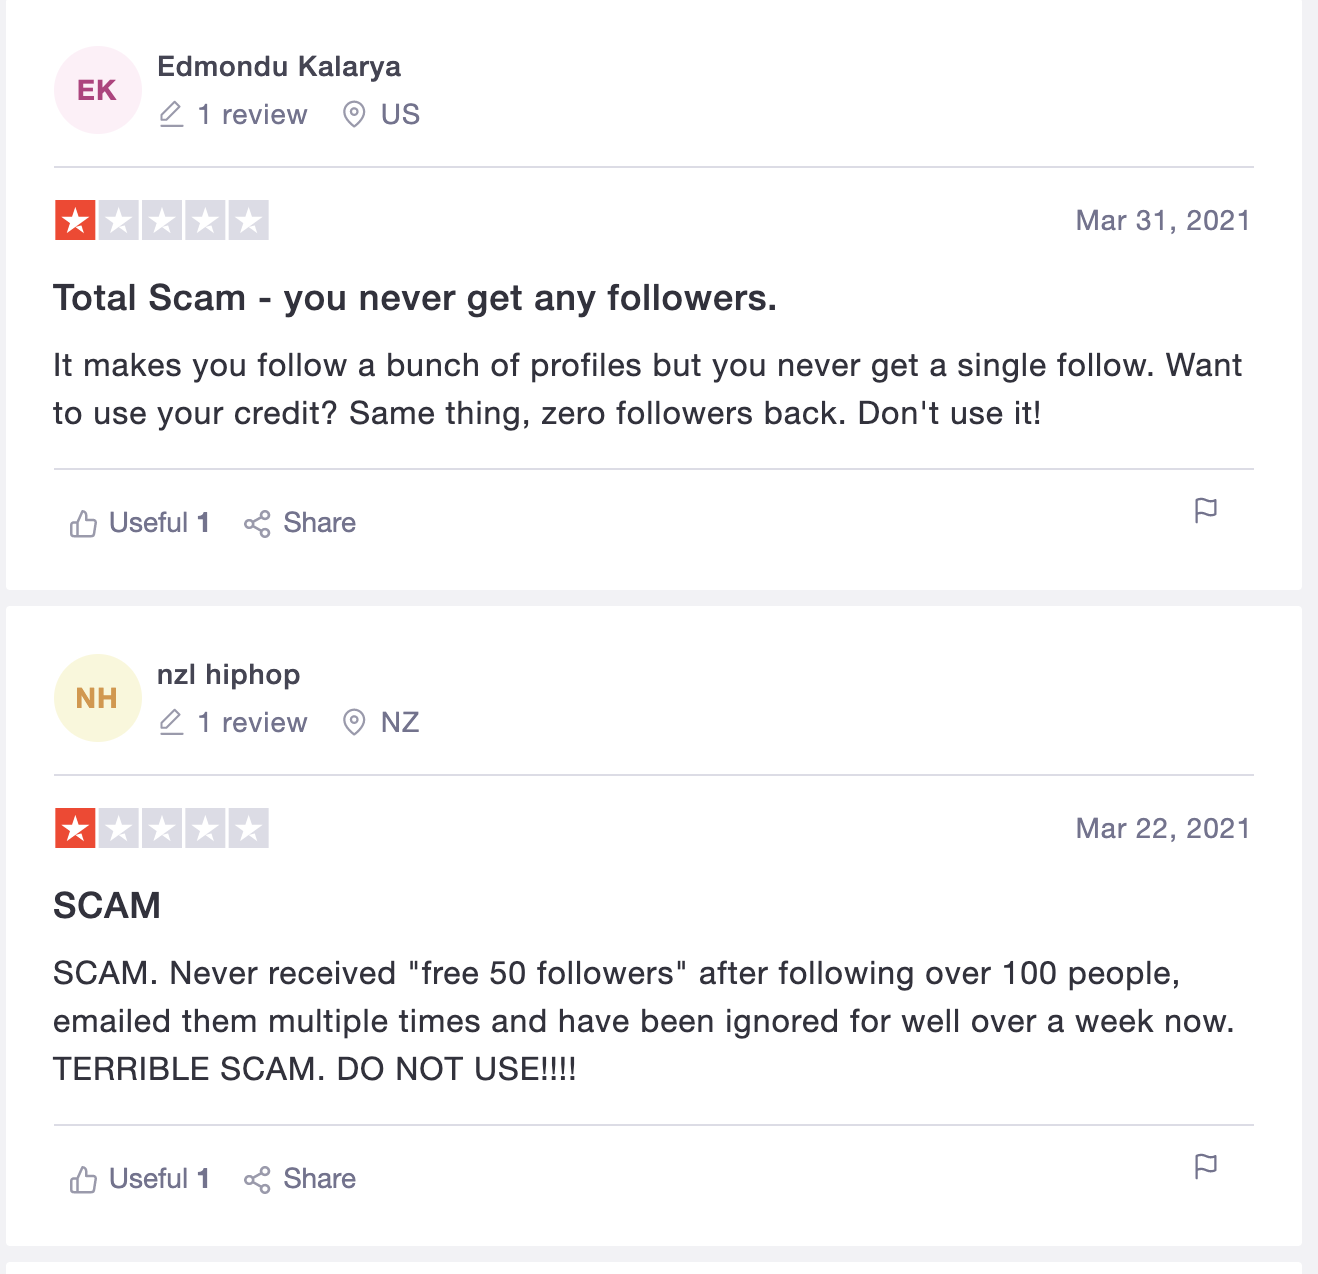Click pencil icon beside Edmondu's 1 review

click(x=172, y=114)
